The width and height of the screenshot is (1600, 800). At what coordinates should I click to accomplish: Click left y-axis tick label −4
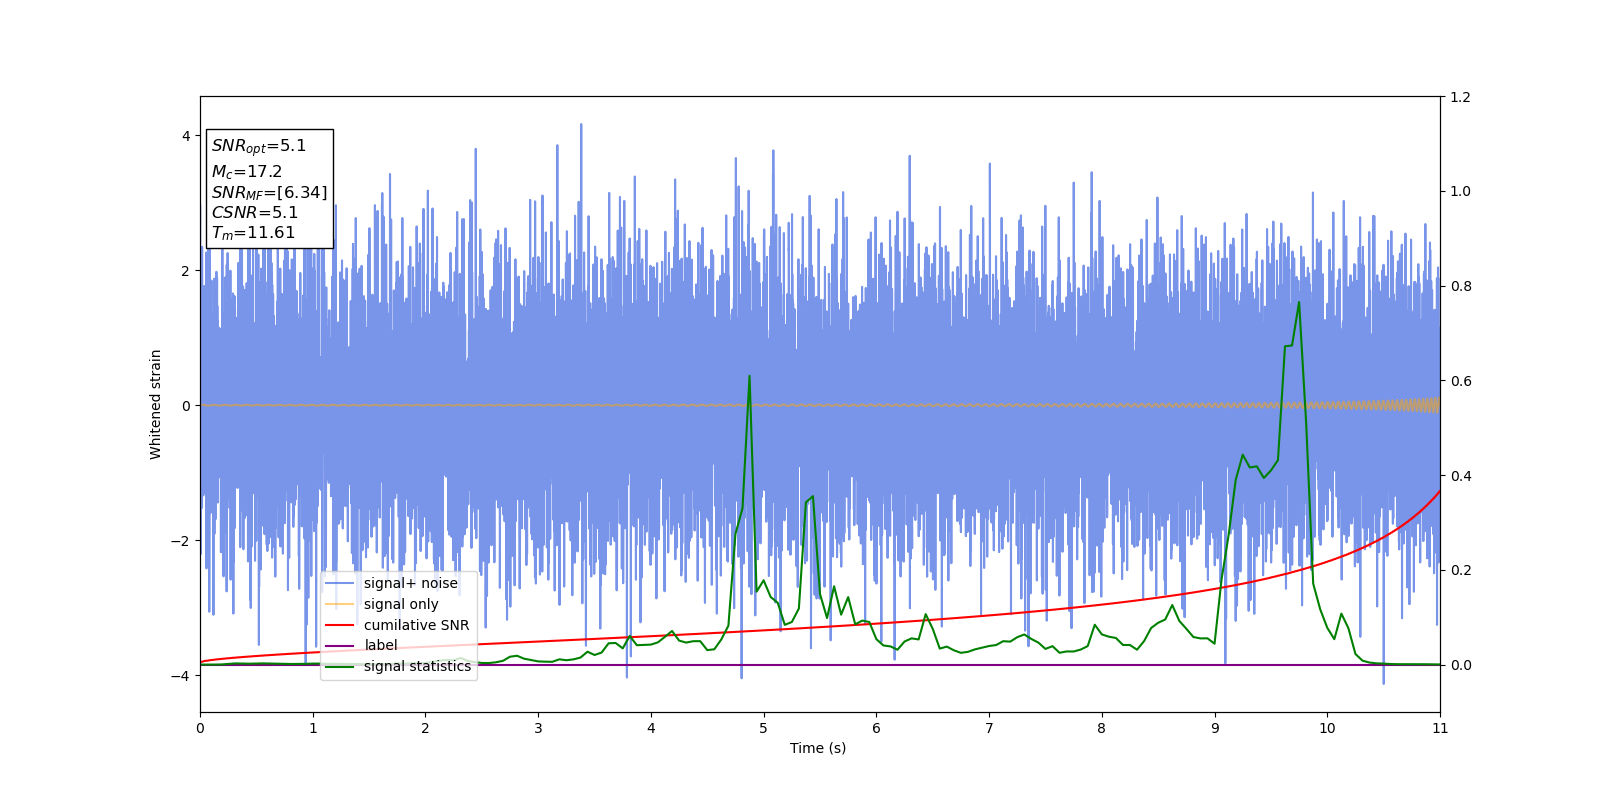[182, 676]
